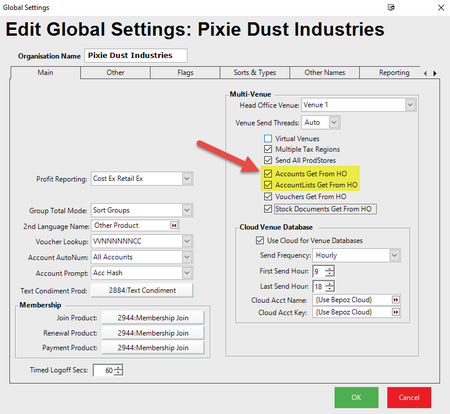Open Send Frequency dropdown
Image resolution: width=450 pixels, height=414 pixels.
coord(394,255)
